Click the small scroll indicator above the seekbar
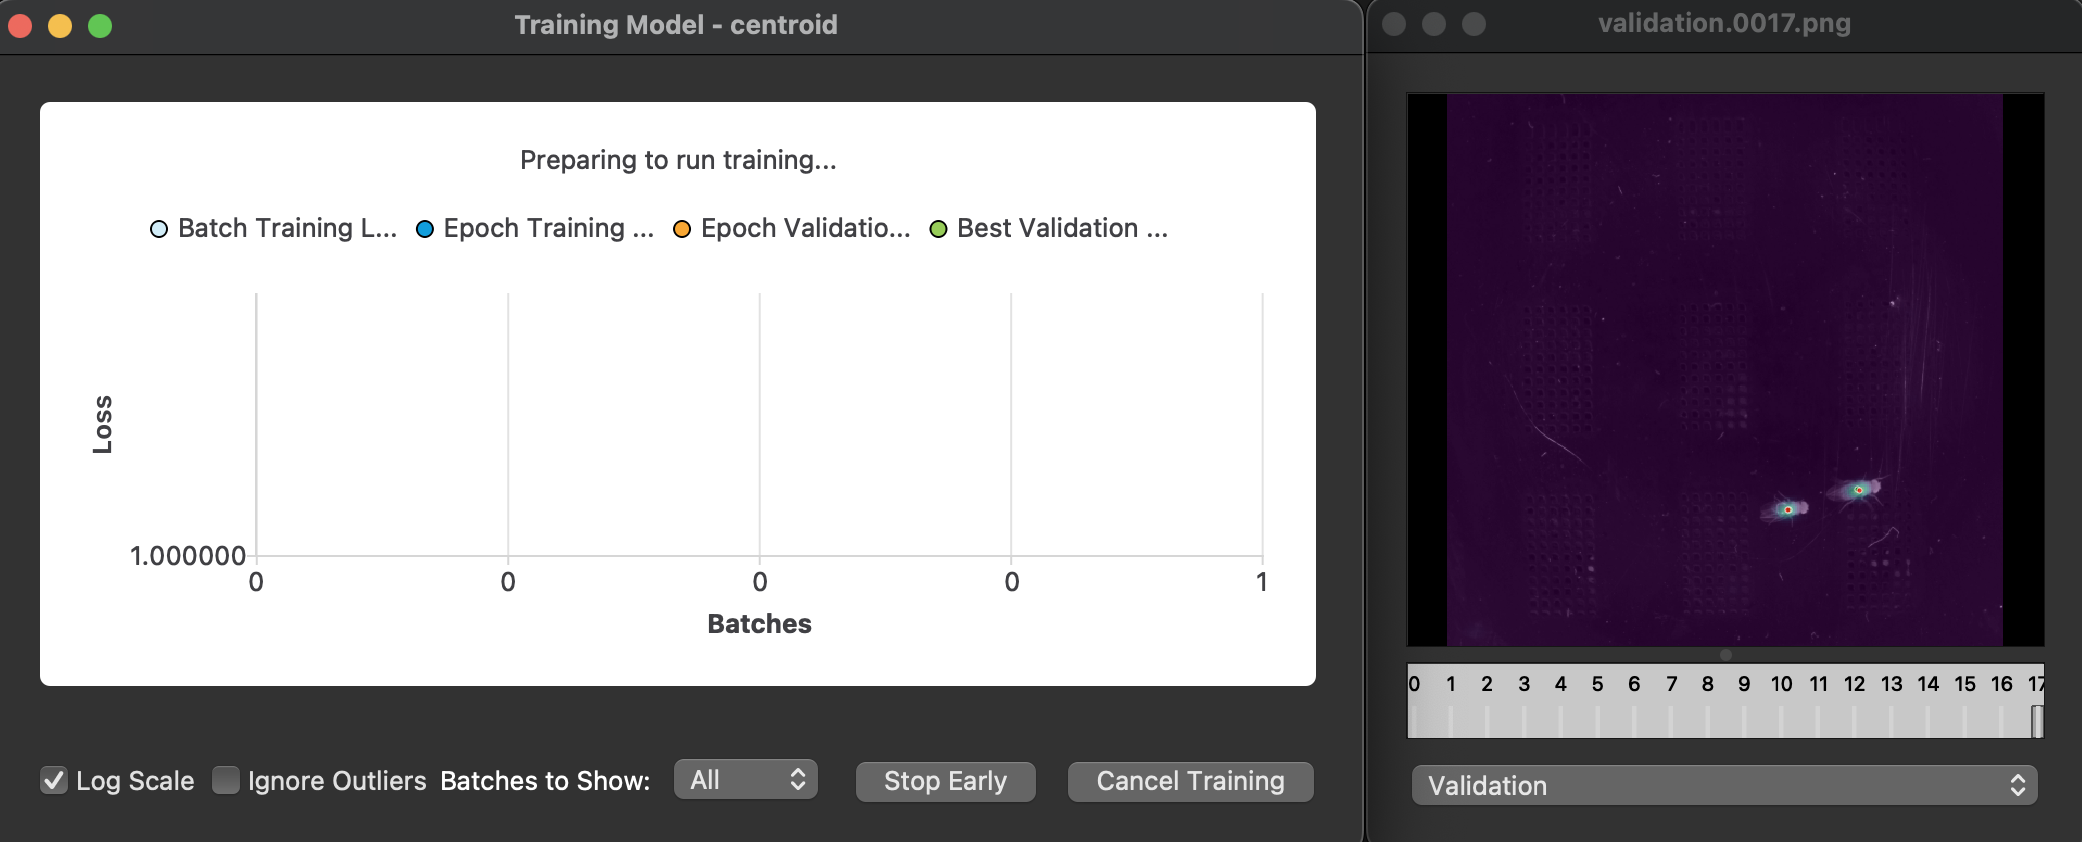2082x842 pixels. pyautogui.click(x=1725, y=654)
